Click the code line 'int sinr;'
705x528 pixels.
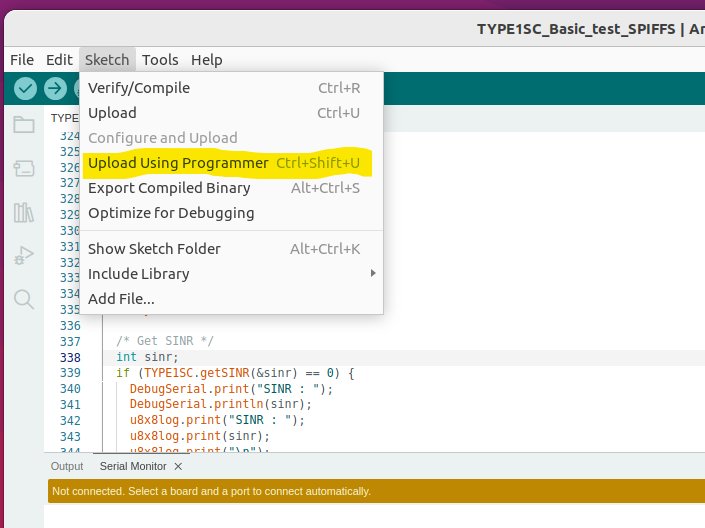tap(147, 357)
